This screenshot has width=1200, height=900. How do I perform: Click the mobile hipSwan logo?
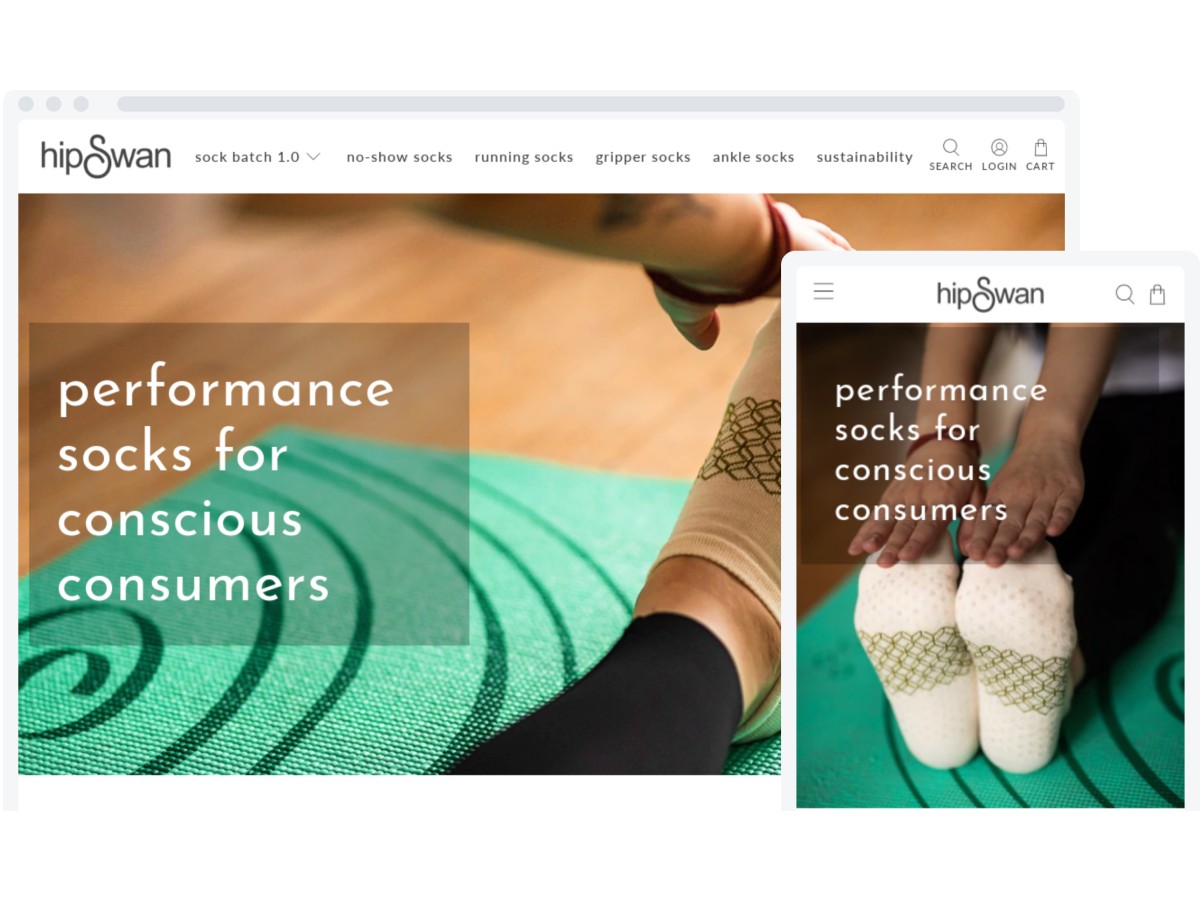[990, 293]
